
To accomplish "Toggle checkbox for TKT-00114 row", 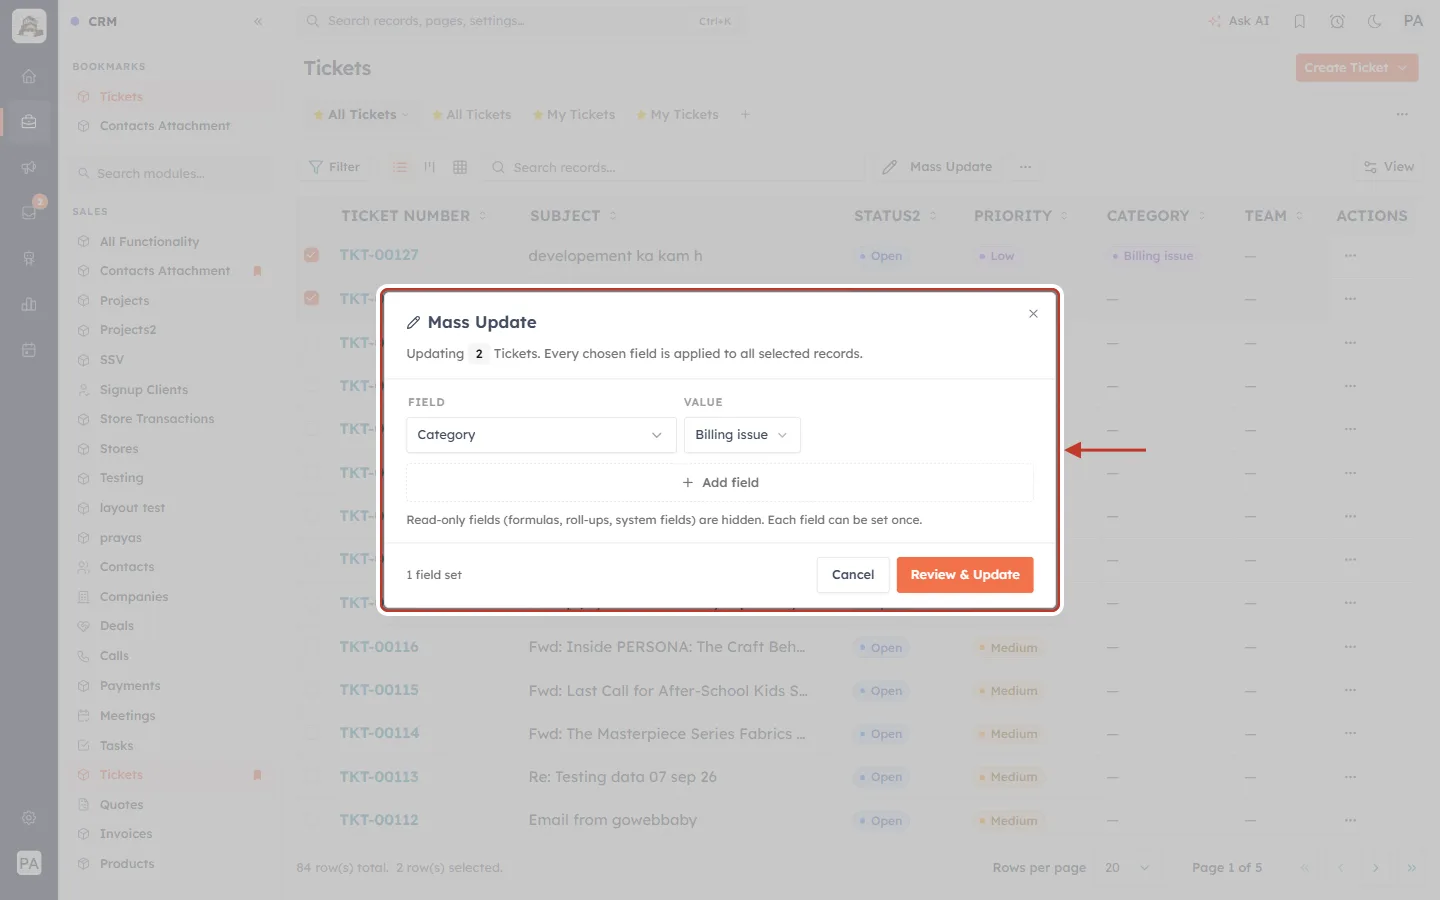I will (312, 733).
